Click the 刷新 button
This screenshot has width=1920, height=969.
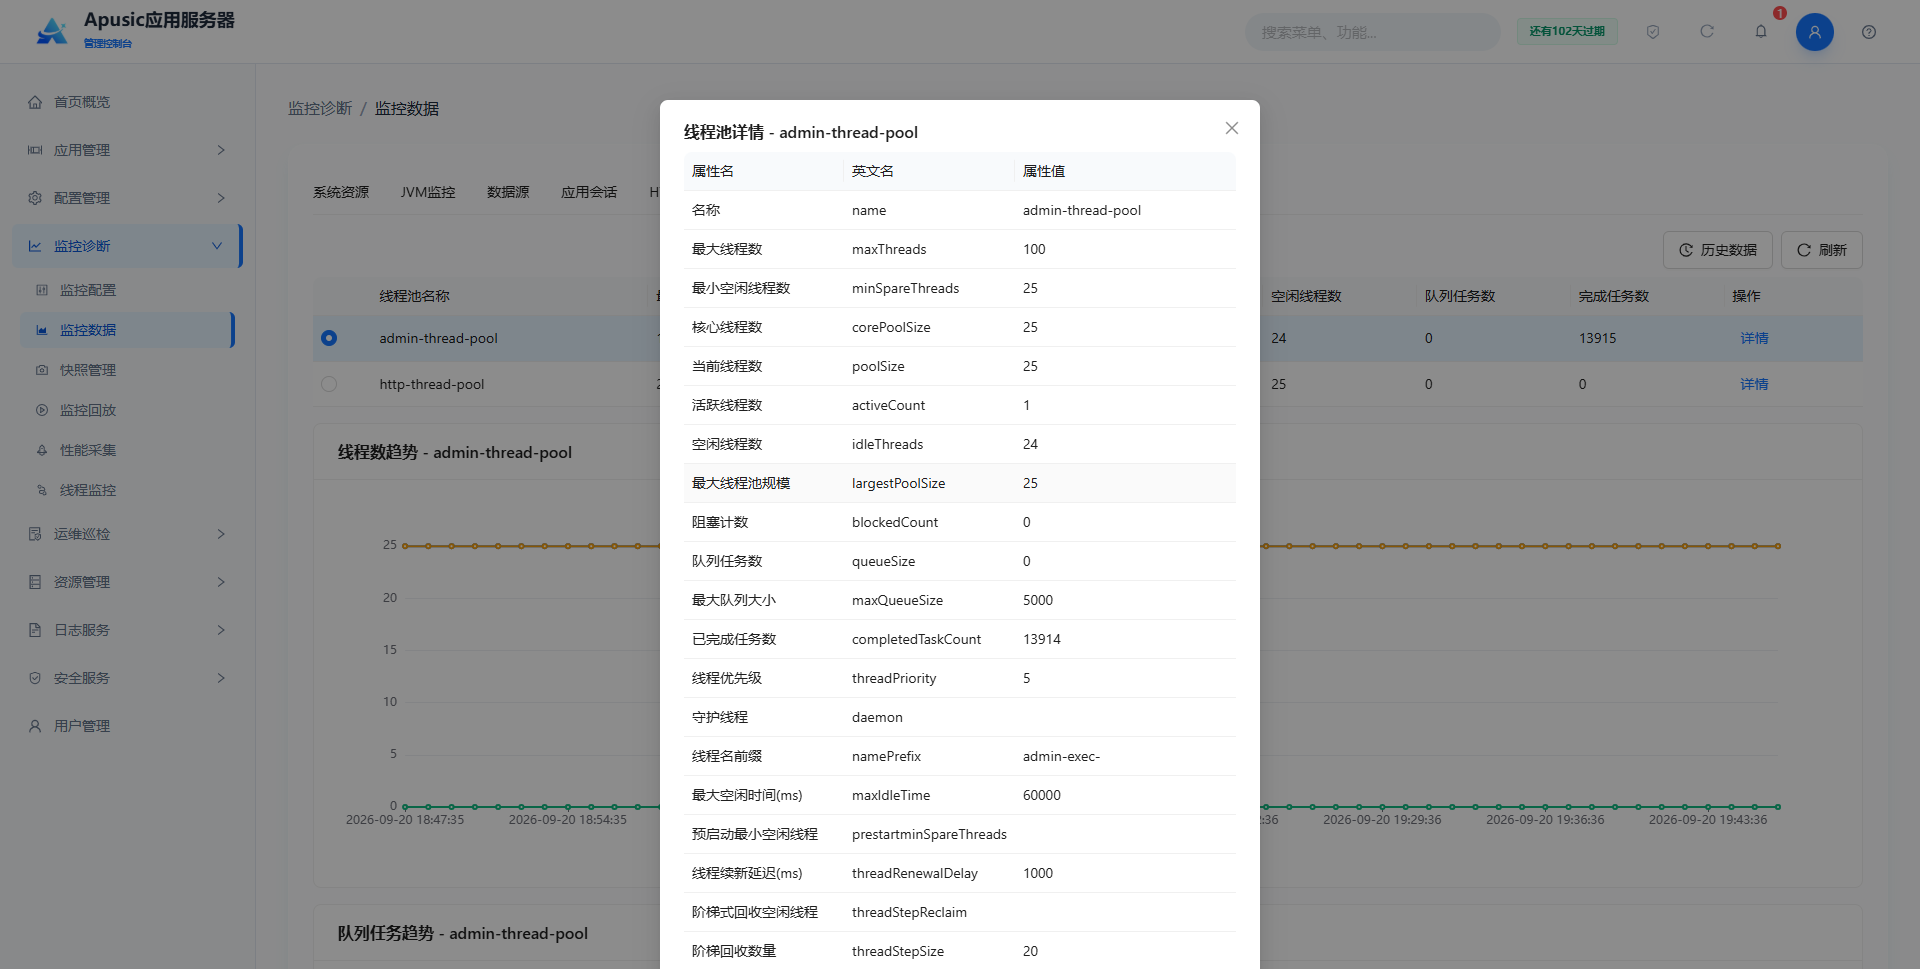(1822, 250)
